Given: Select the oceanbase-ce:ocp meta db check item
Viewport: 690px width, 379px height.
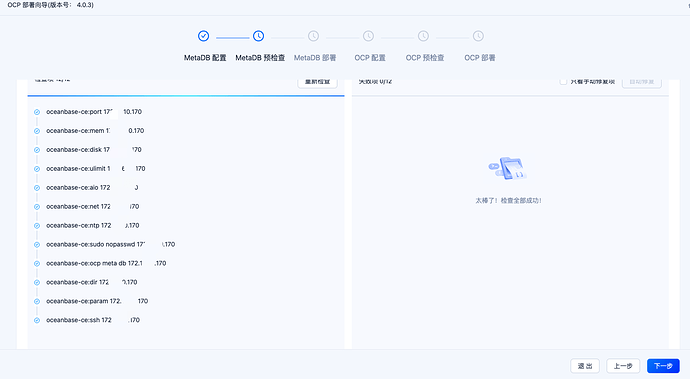Looking at the screenshot, I should coord(106,263).
